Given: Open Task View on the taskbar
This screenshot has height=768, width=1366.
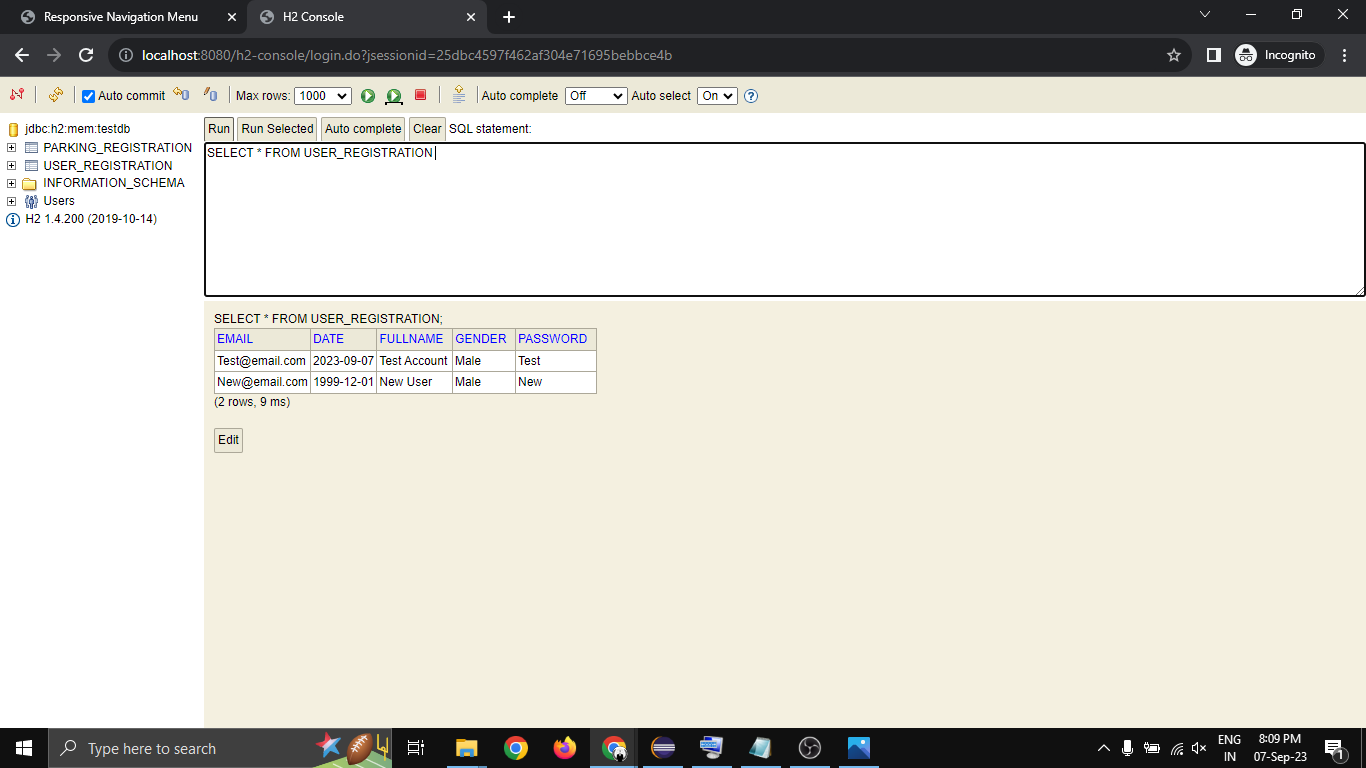Looking at the screenshot, I should [x=416, y=748].
